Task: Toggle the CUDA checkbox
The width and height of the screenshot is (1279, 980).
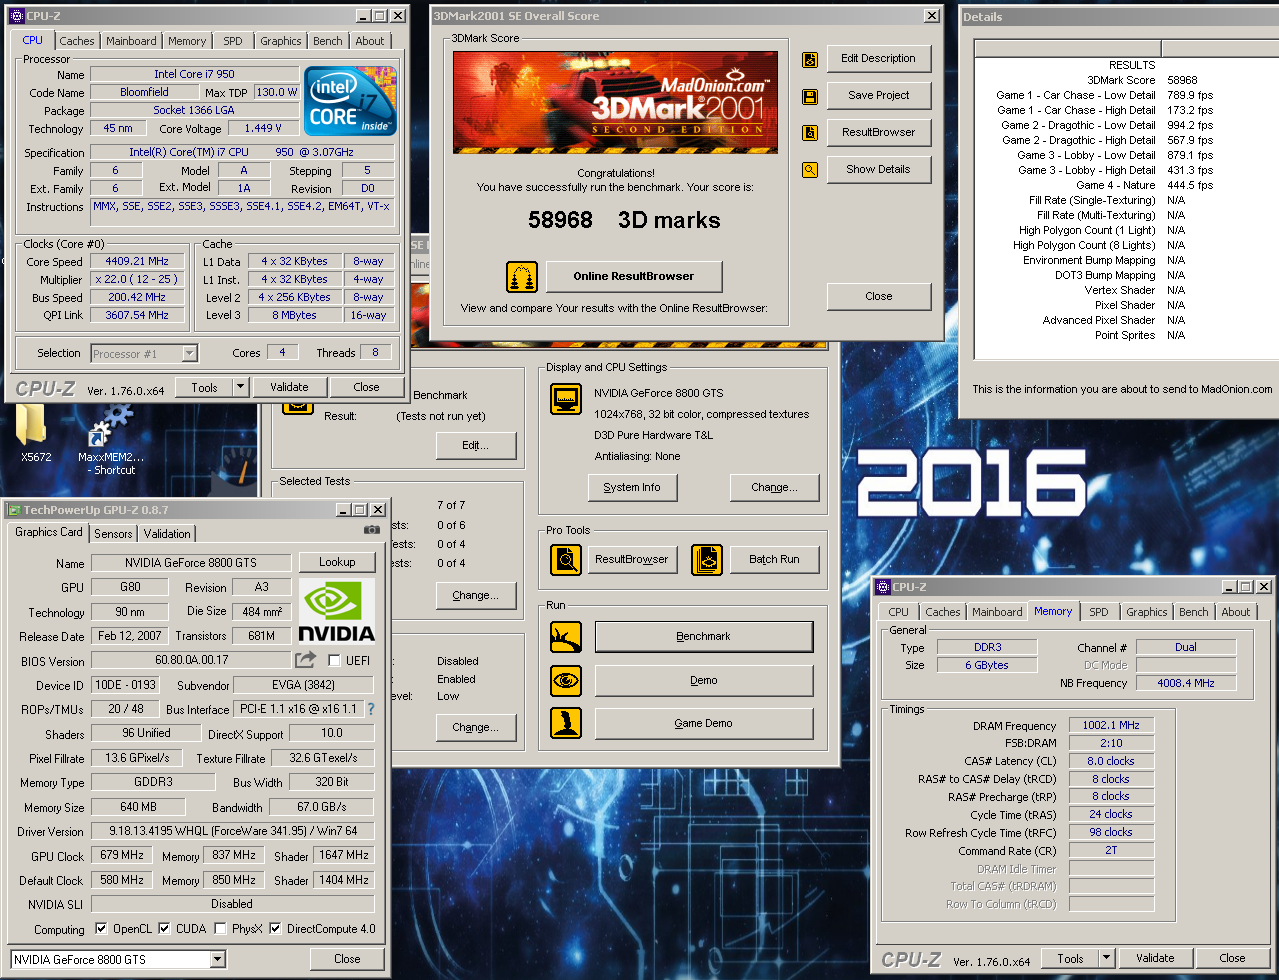Action: pyautogui.click(x=164, y=929)
